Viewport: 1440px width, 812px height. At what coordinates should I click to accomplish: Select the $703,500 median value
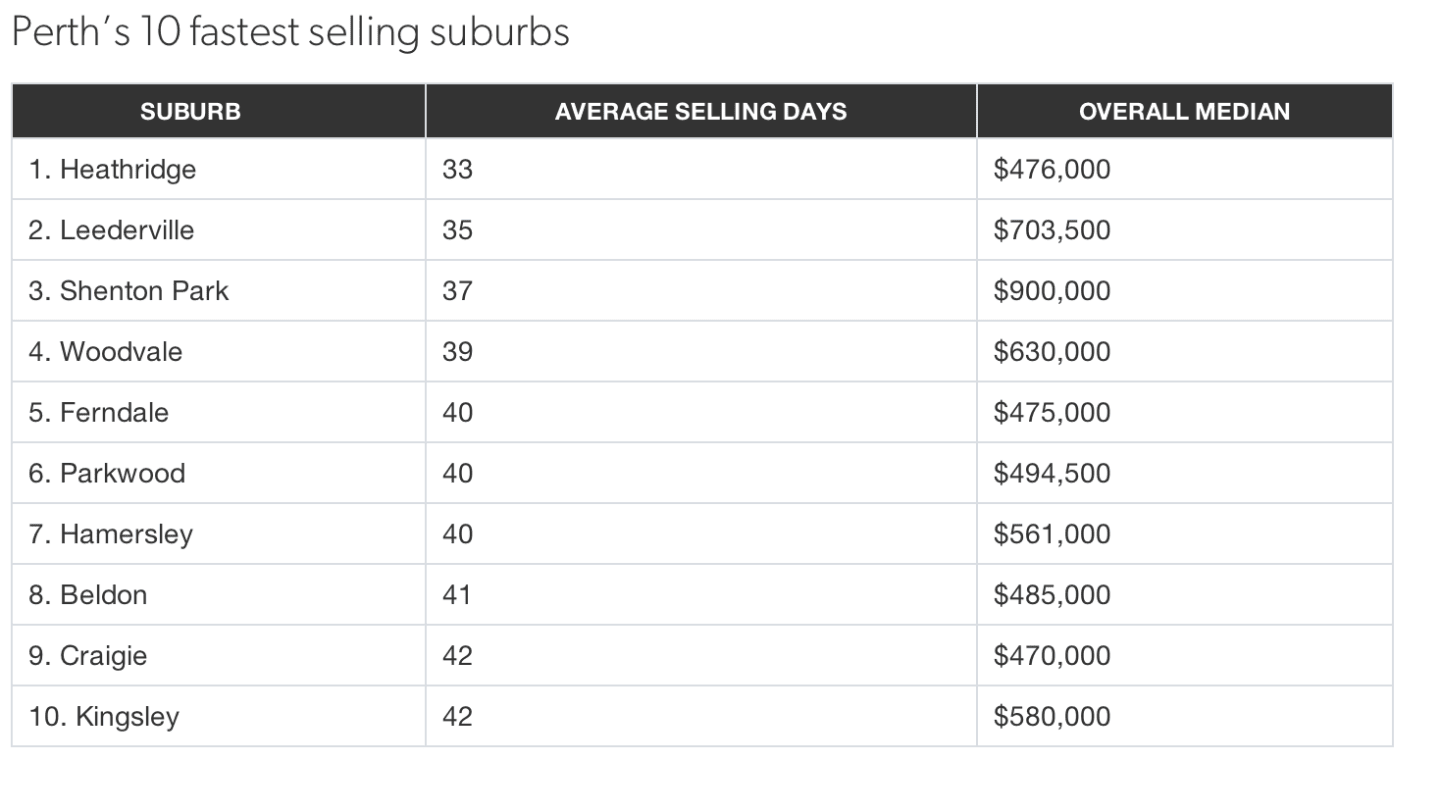[1052, 231]
